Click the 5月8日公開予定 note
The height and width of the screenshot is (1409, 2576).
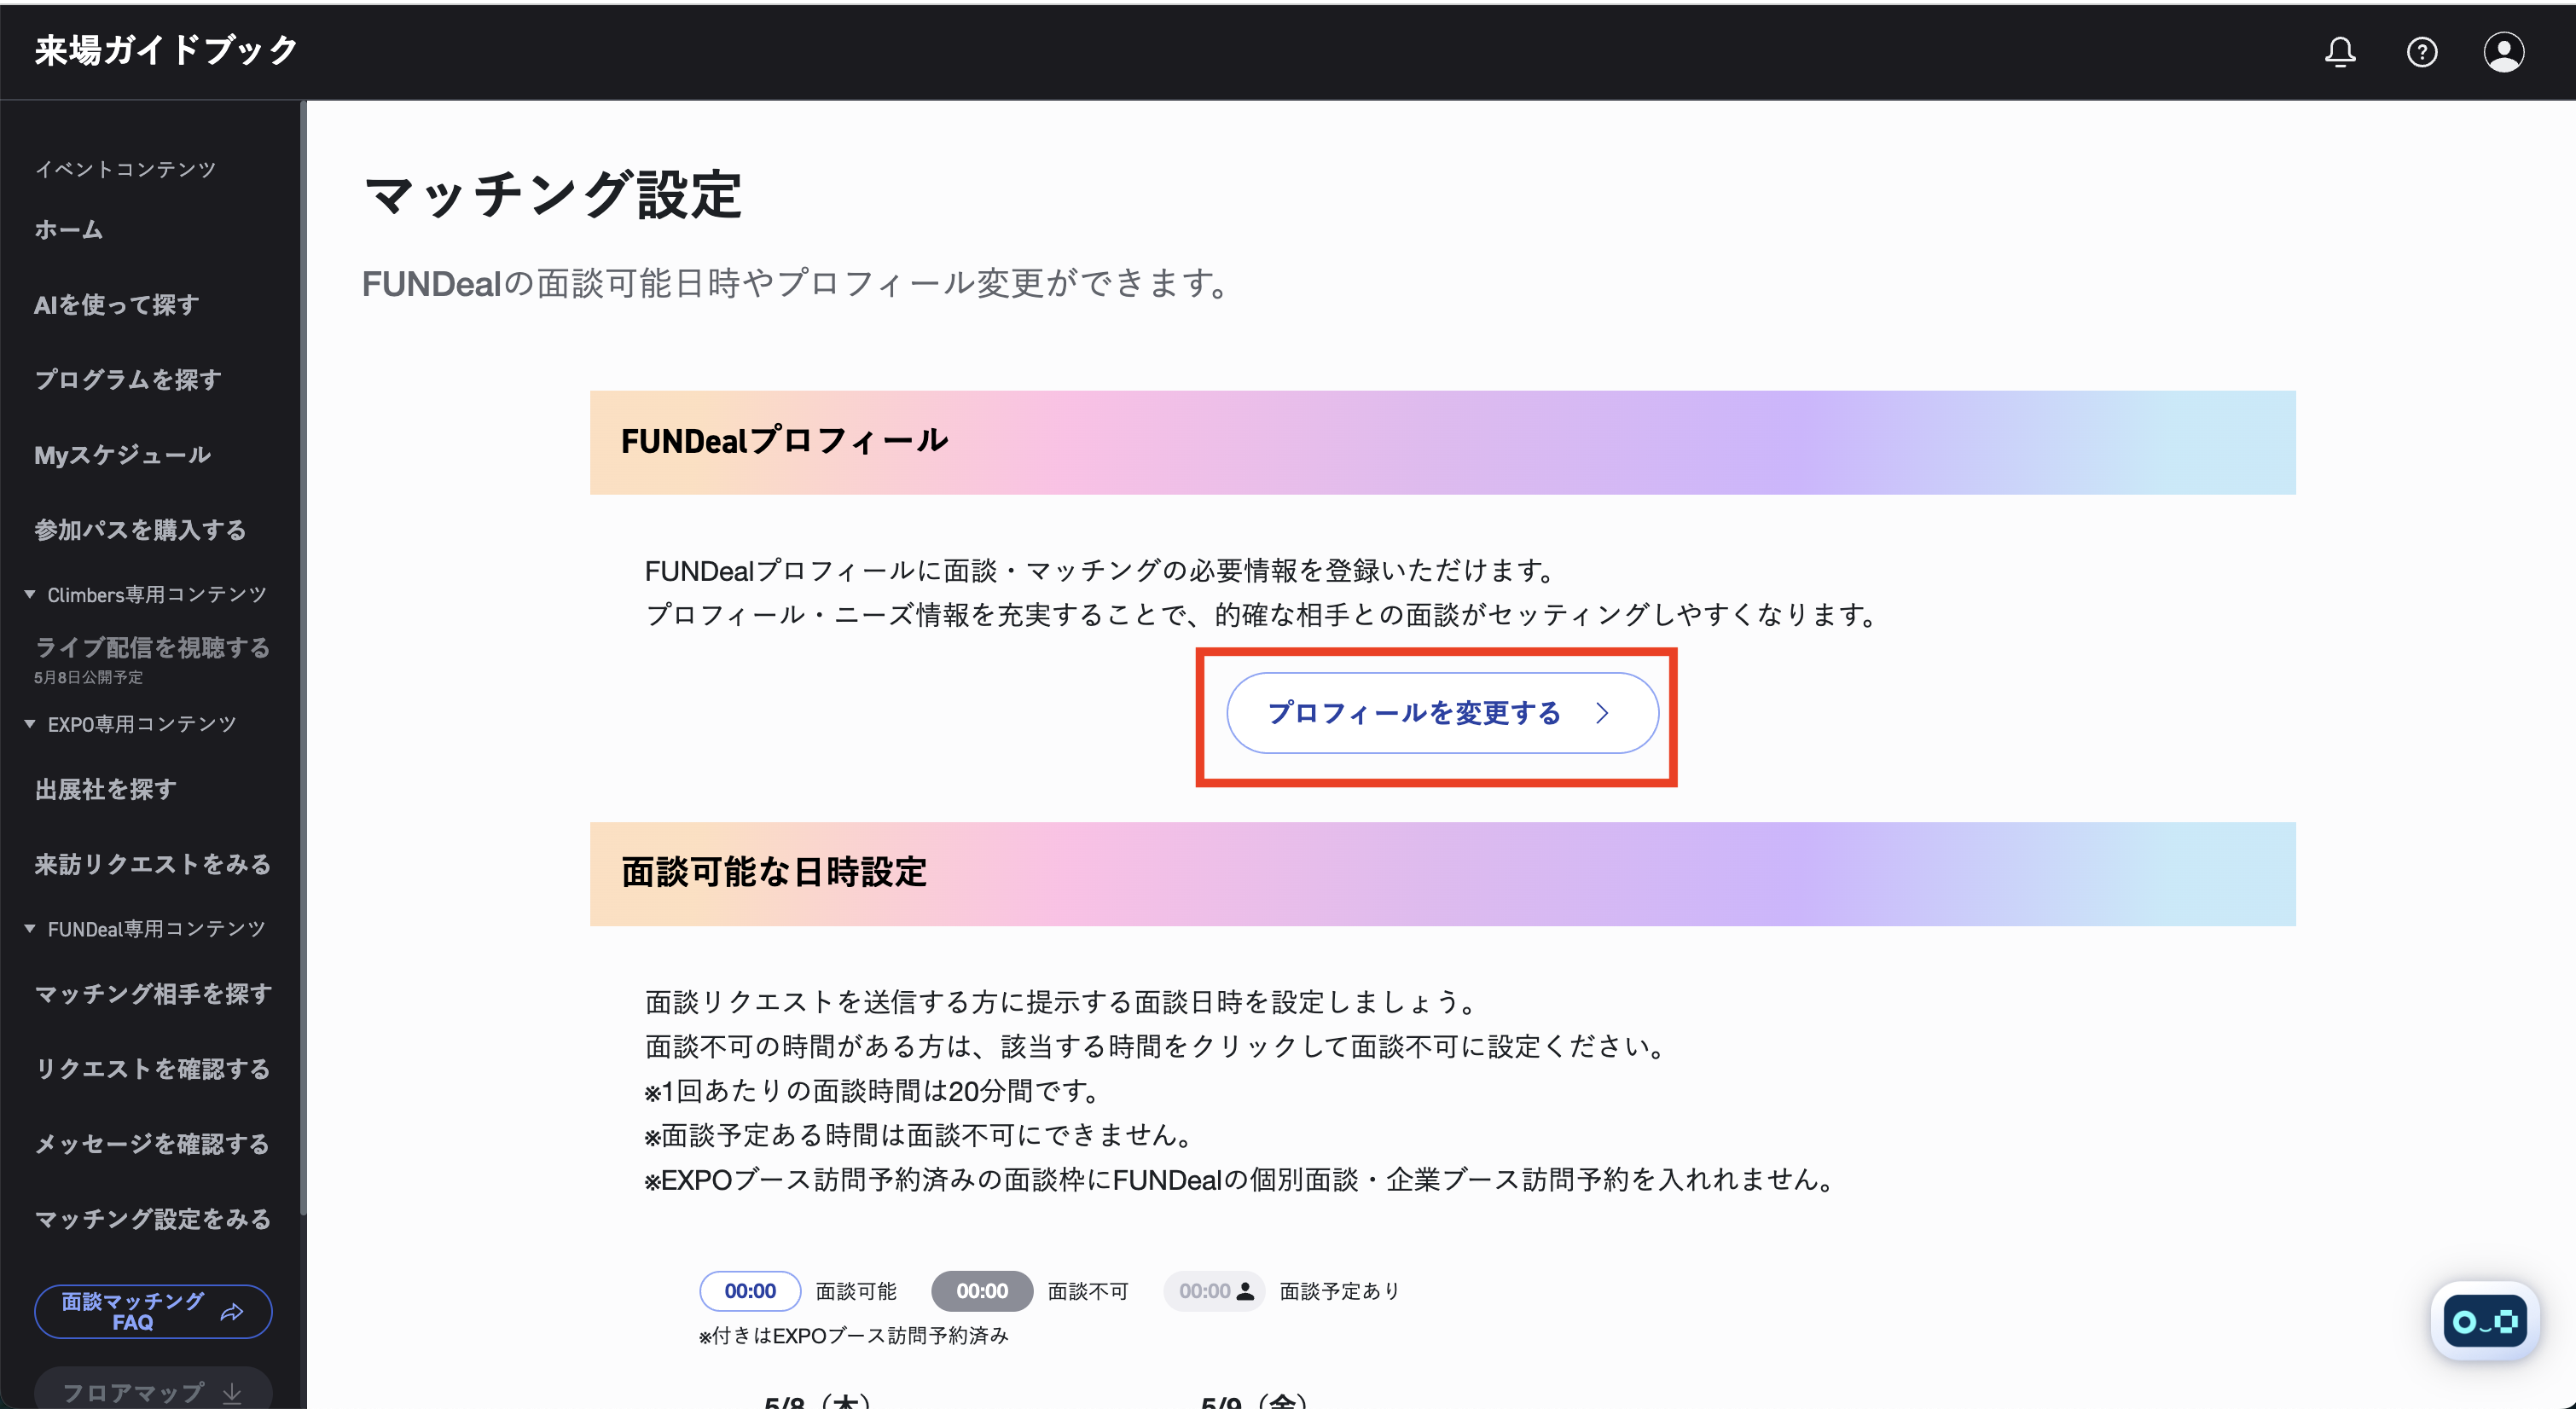(x=88, y=677)
